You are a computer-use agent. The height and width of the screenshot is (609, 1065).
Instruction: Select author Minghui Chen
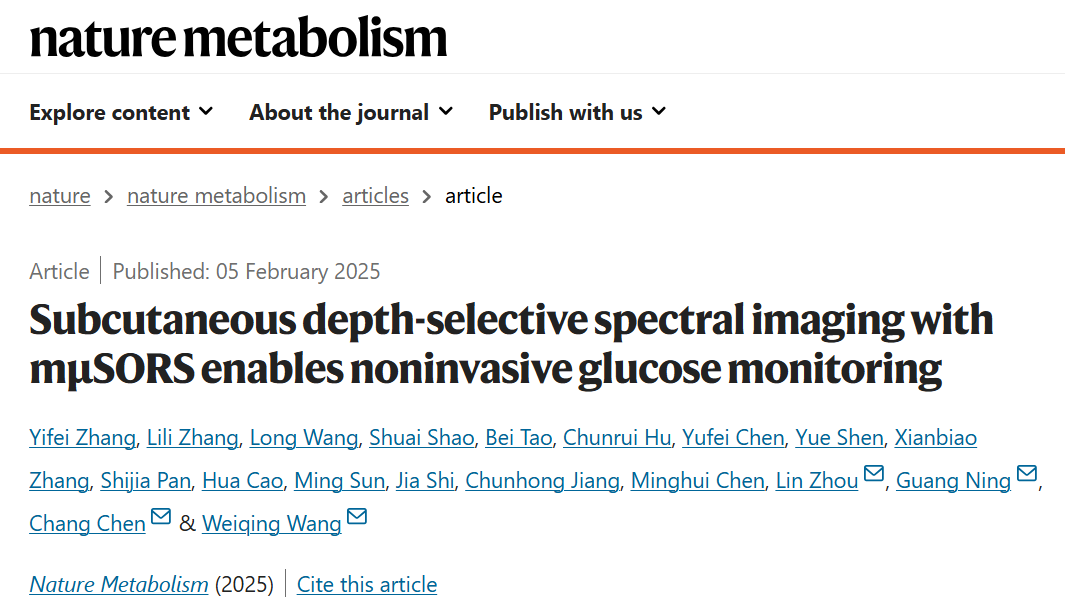[698, 481]
